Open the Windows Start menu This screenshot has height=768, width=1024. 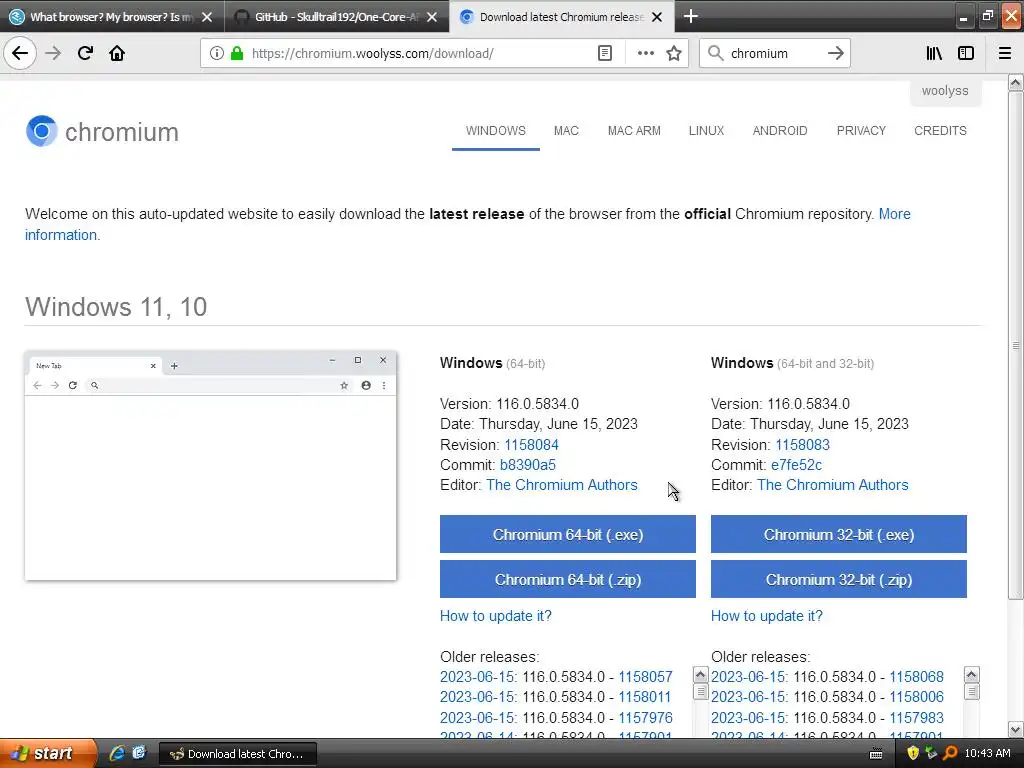[x=48, y=753]
